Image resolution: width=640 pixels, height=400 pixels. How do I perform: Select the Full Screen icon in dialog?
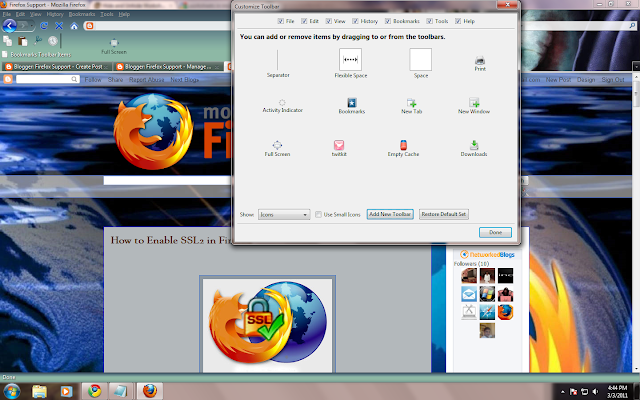pyautogui.click(x=277, y=145)
